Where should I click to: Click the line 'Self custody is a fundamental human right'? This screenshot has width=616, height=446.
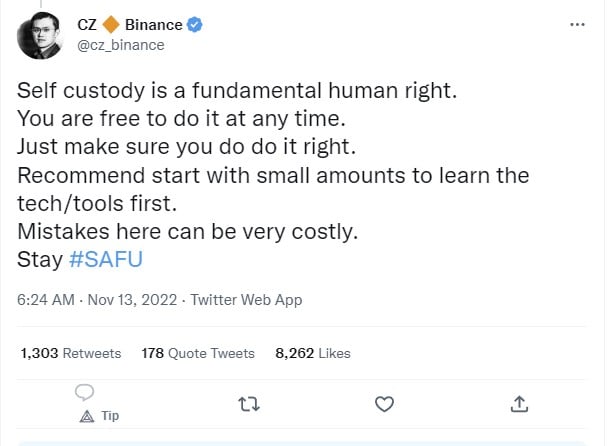(x=236, y=91)
